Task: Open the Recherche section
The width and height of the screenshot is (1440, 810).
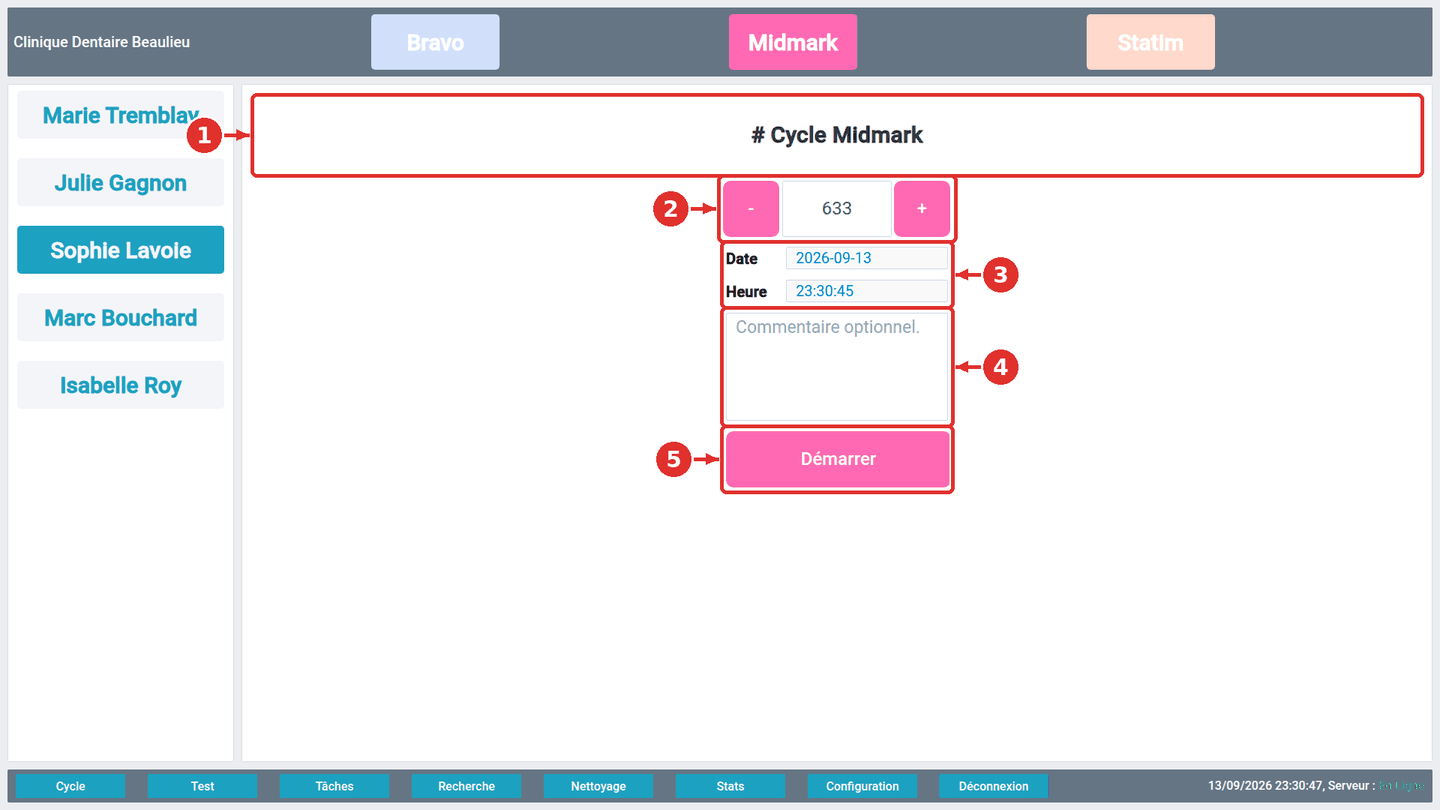Action: coord(467,786)
